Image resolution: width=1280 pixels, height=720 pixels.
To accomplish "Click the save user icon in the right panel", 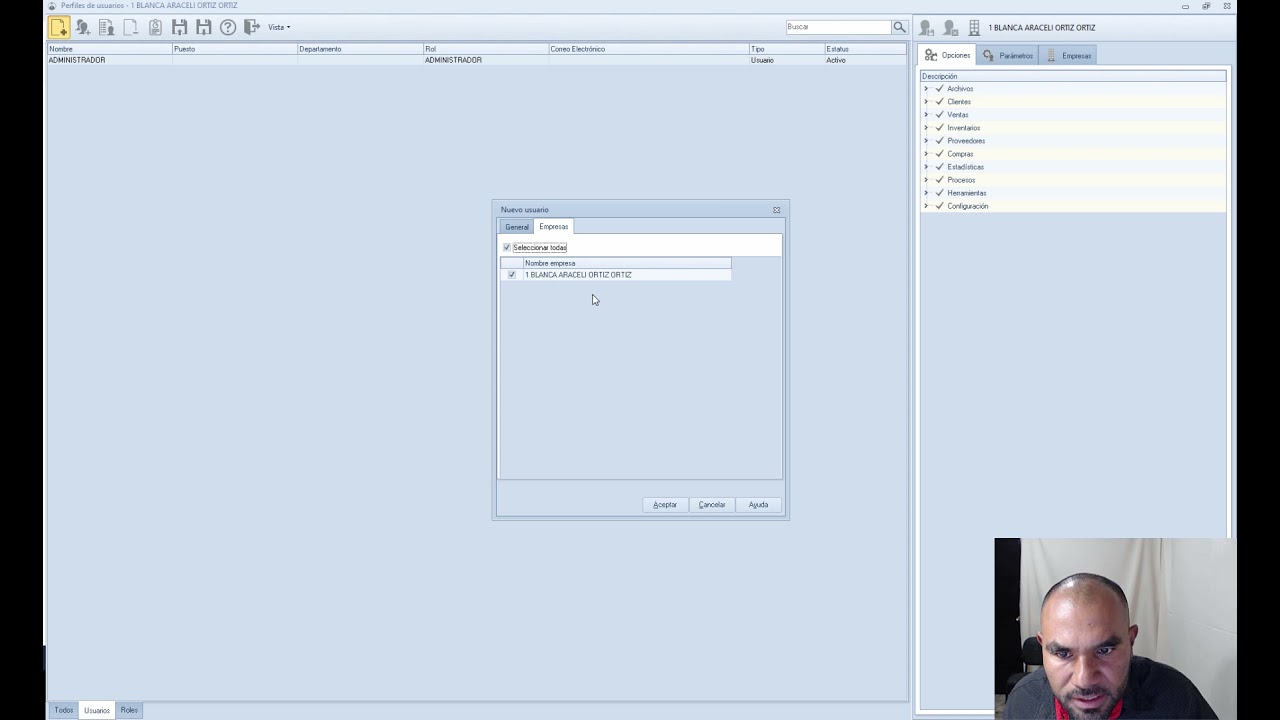I will click(926, 28).
